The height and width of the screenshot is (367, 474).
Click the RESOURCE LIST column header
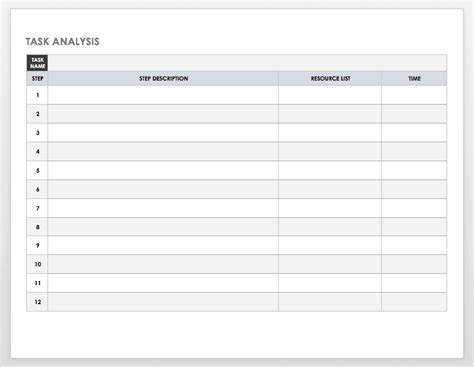point(330,79)
